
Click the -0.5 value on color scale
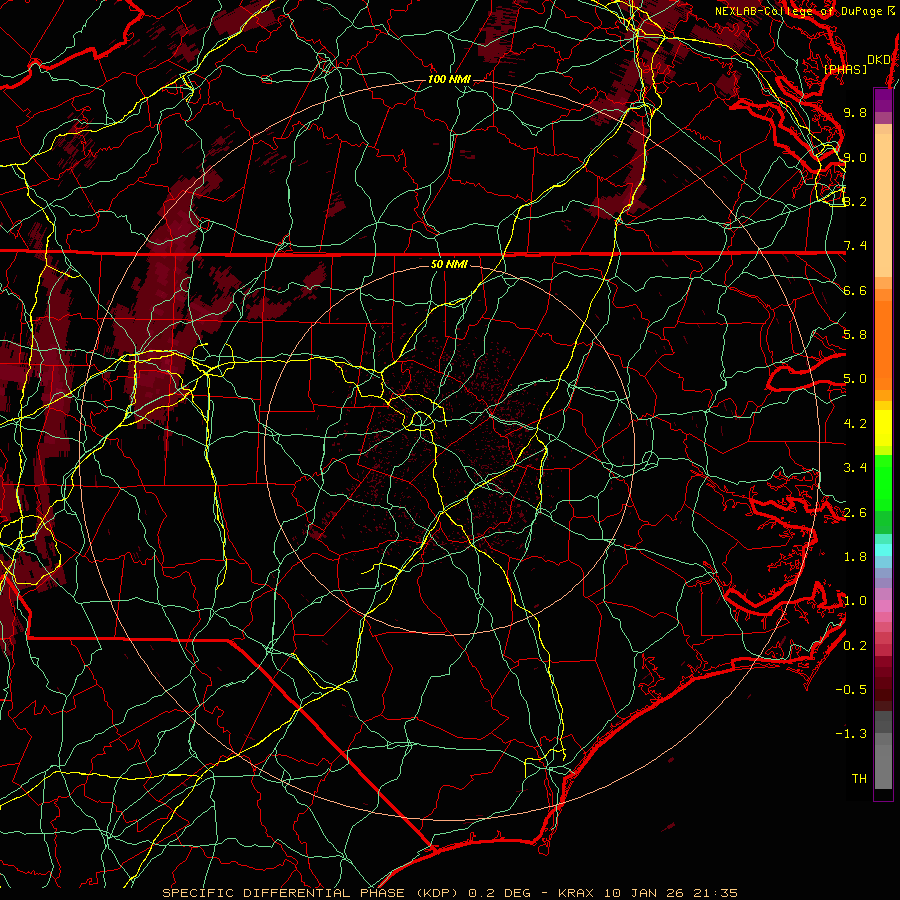click(x=851, y=690)
